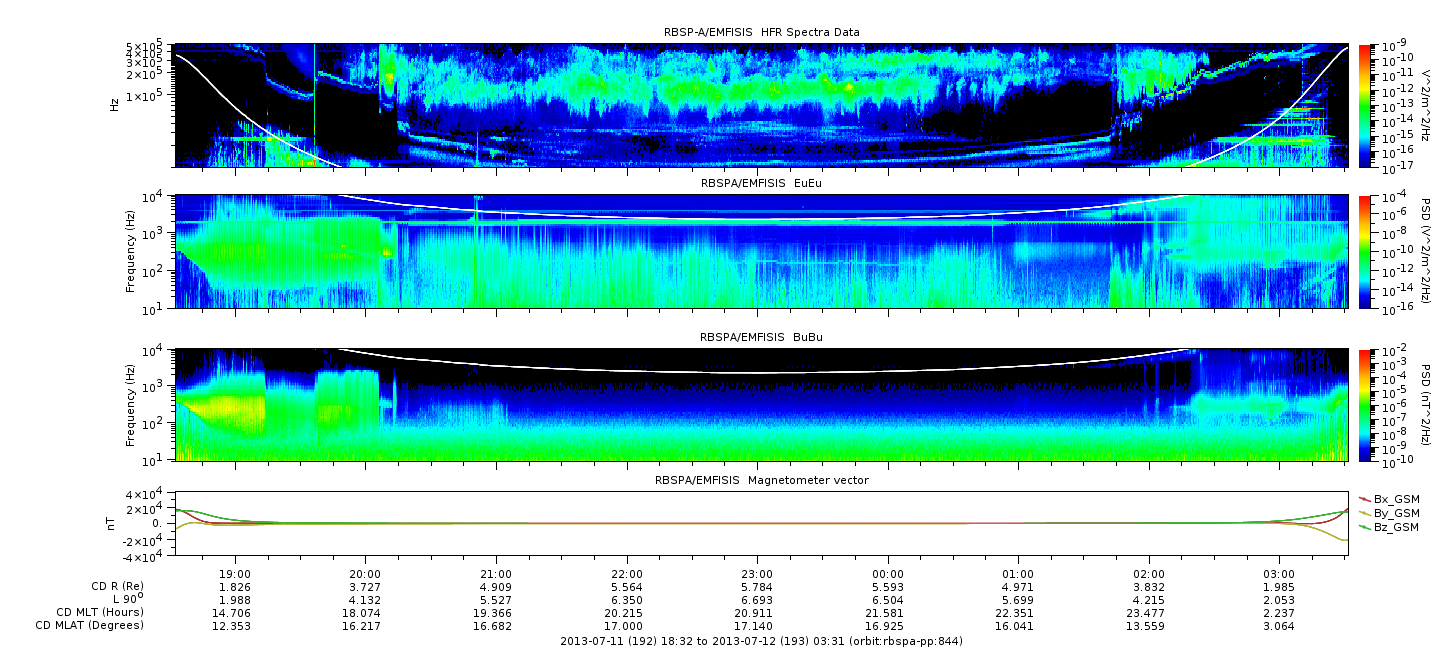Click the date range and orbit footer text
Screen dimensions: 1447x658
(761, 641)
